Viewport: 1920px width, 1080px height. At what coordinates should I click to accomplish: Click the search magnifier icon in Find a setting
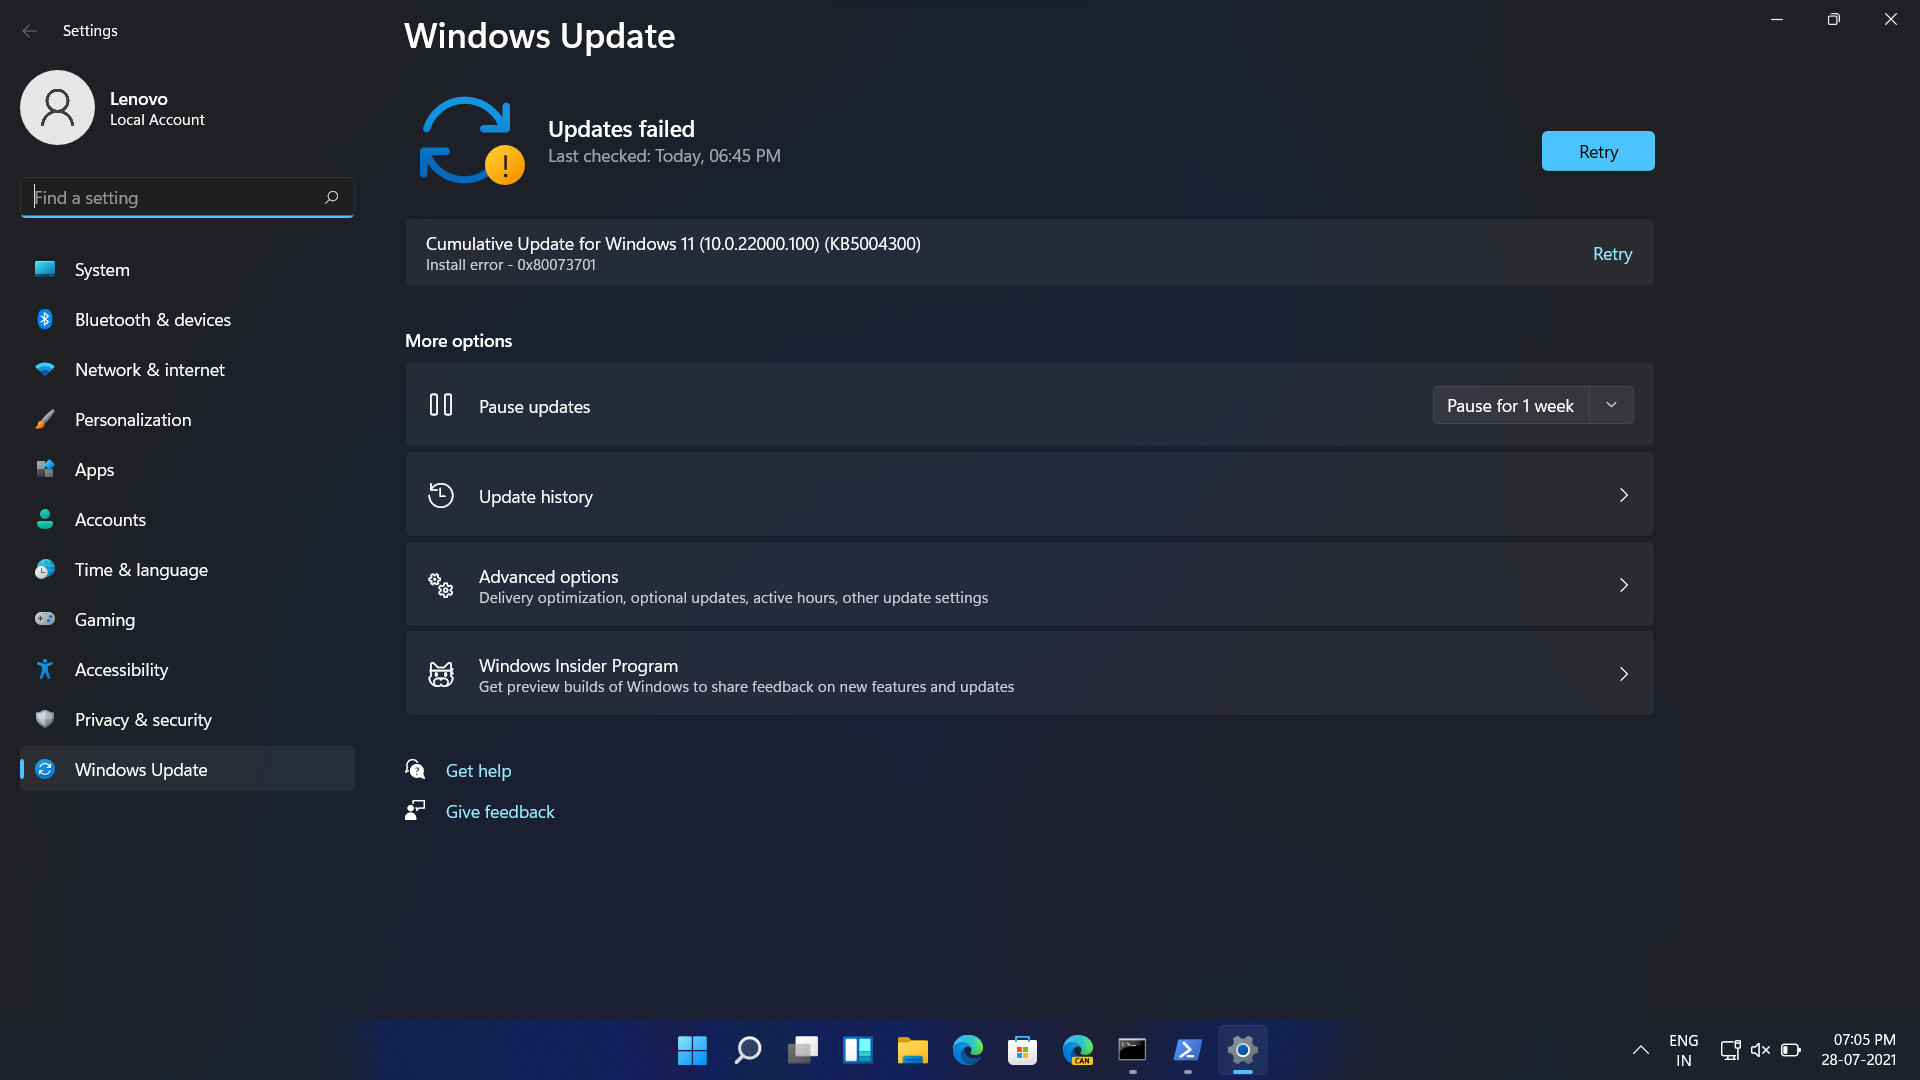pos(332,197)
